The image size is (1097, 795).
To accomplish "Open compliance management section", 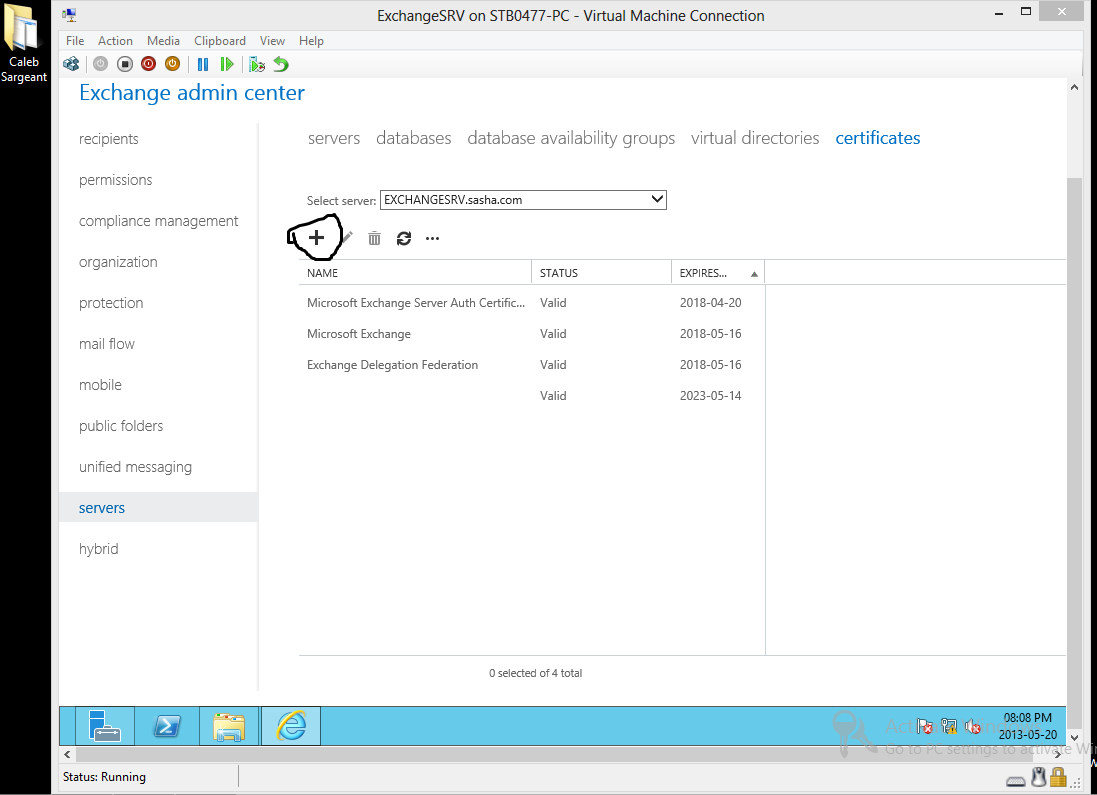I will coord(158,221).
